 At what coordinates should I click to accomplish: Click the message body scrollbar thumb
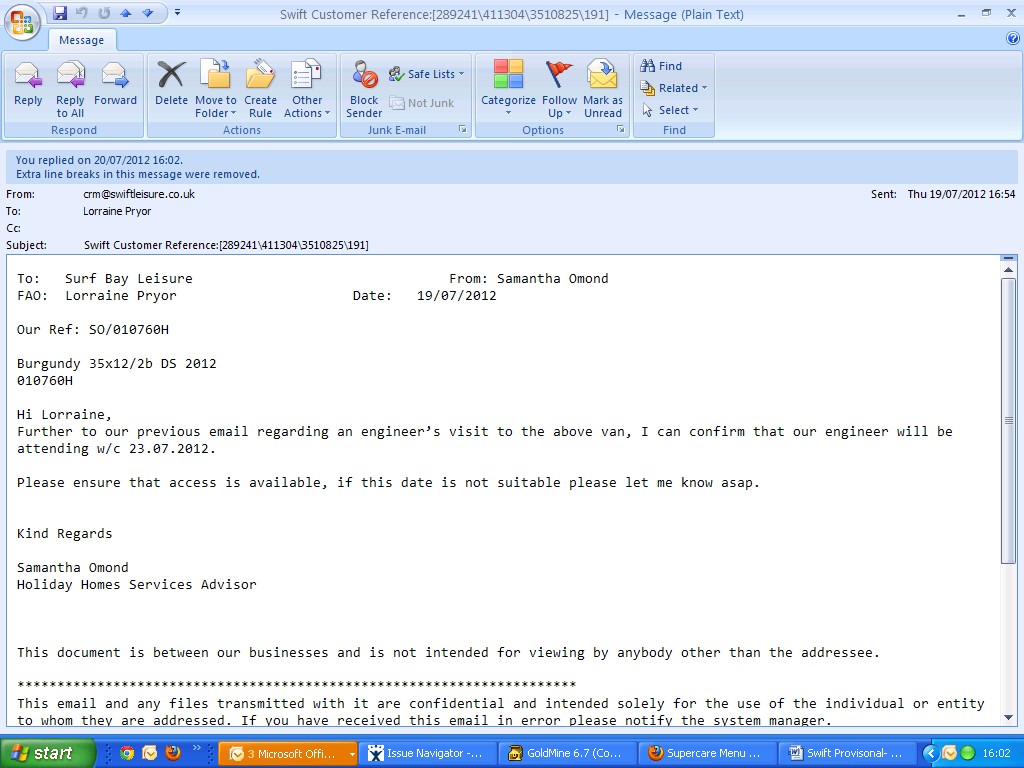pyautogui.click(x=1008, y=421)
